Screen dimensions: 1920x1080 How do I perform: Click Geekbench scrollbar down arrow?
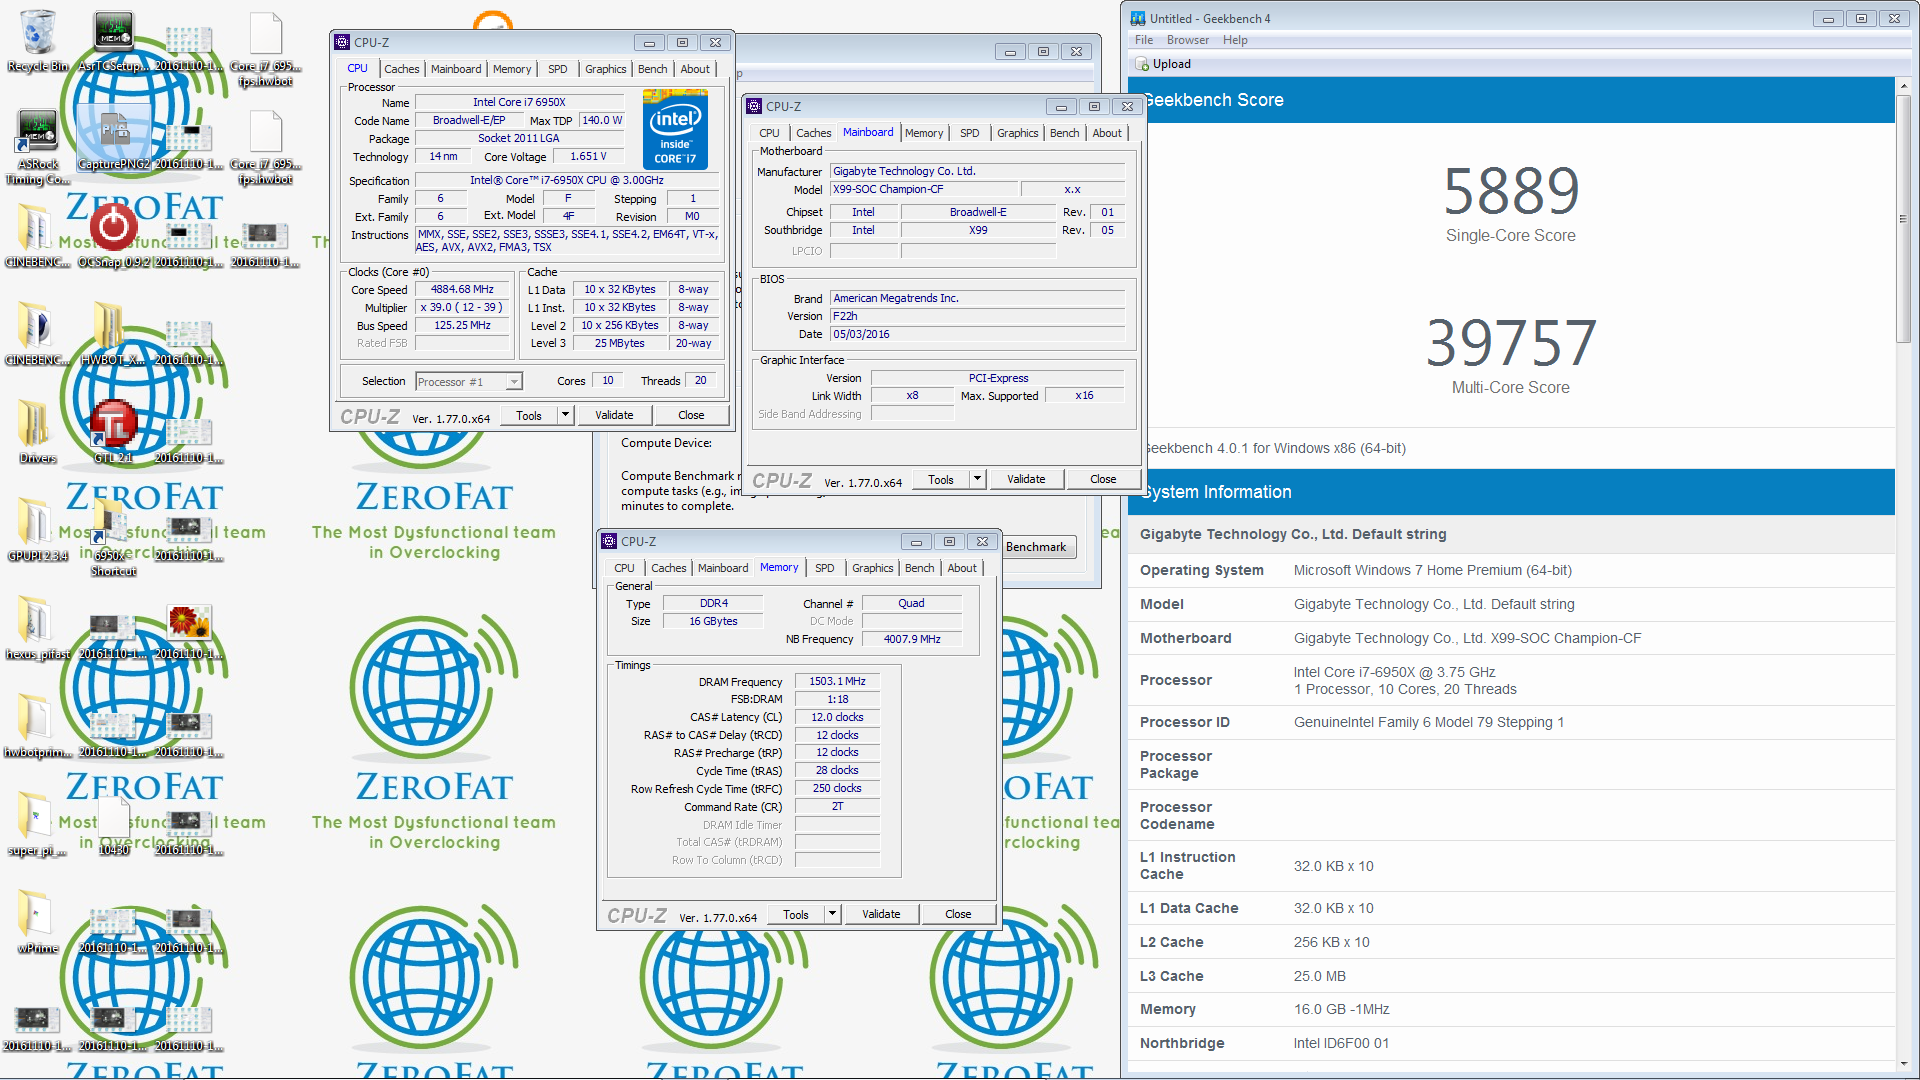pyautogui.click(x=1903, y=1065)
